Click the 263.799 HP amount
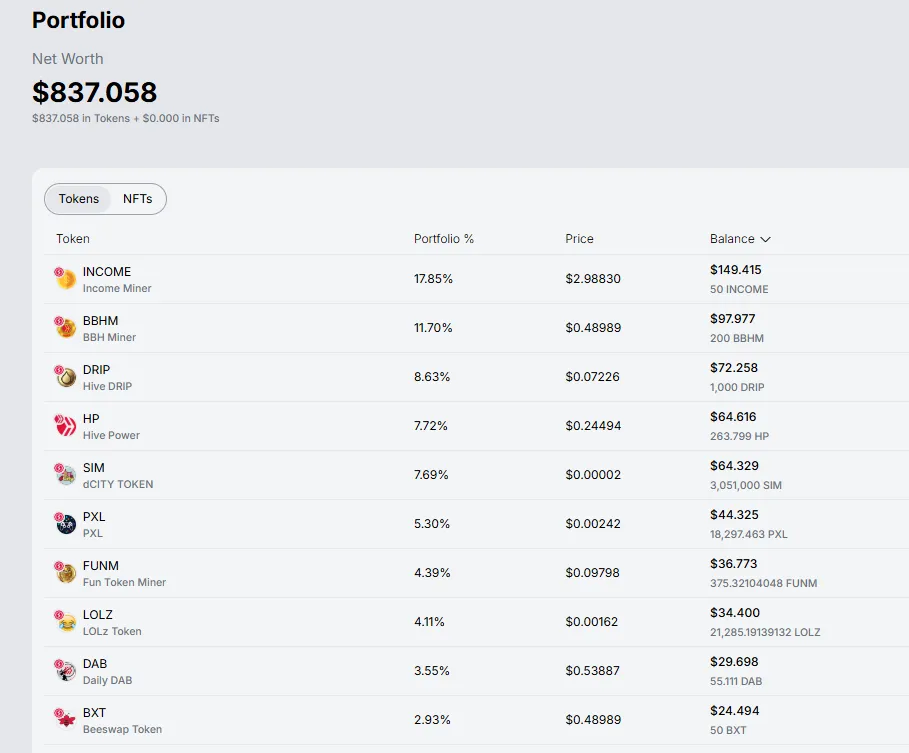909x753 pixels. 740,436
